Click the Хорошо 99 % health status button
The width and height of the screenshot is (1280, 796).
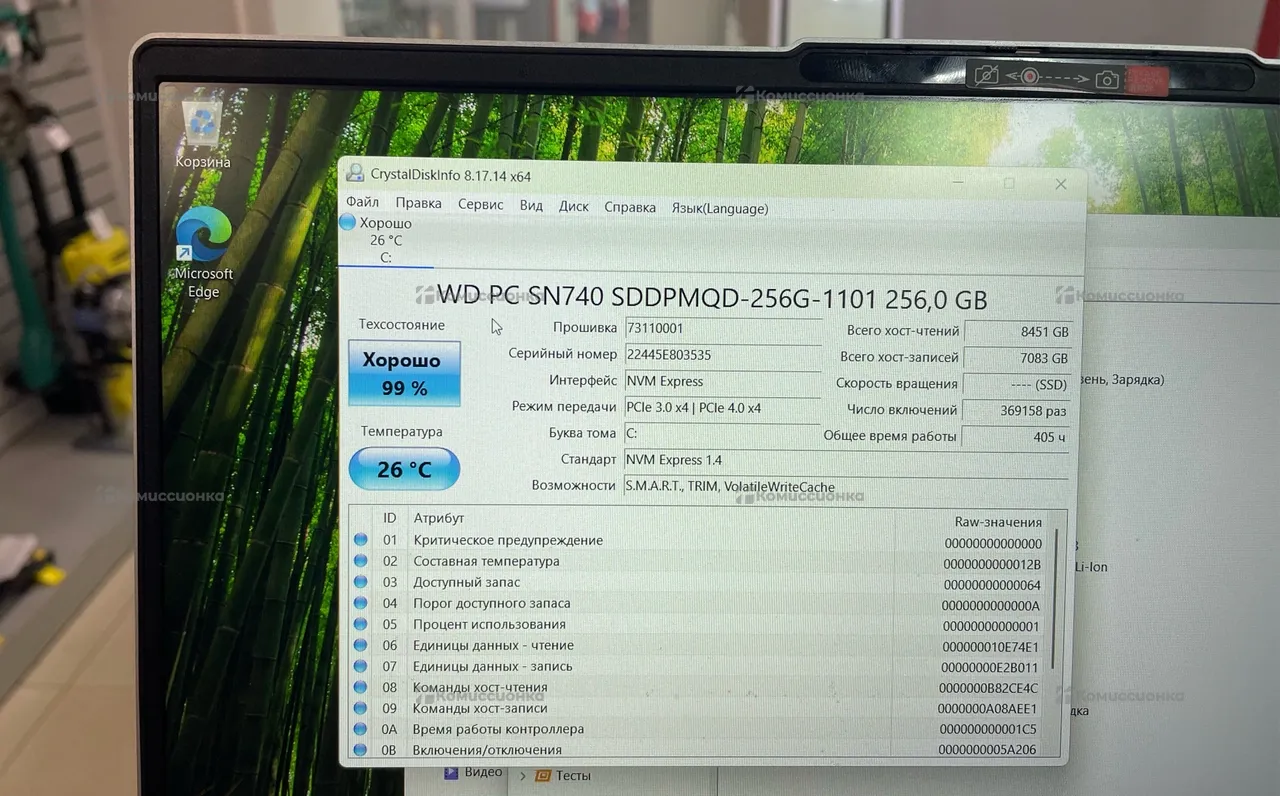404,373
